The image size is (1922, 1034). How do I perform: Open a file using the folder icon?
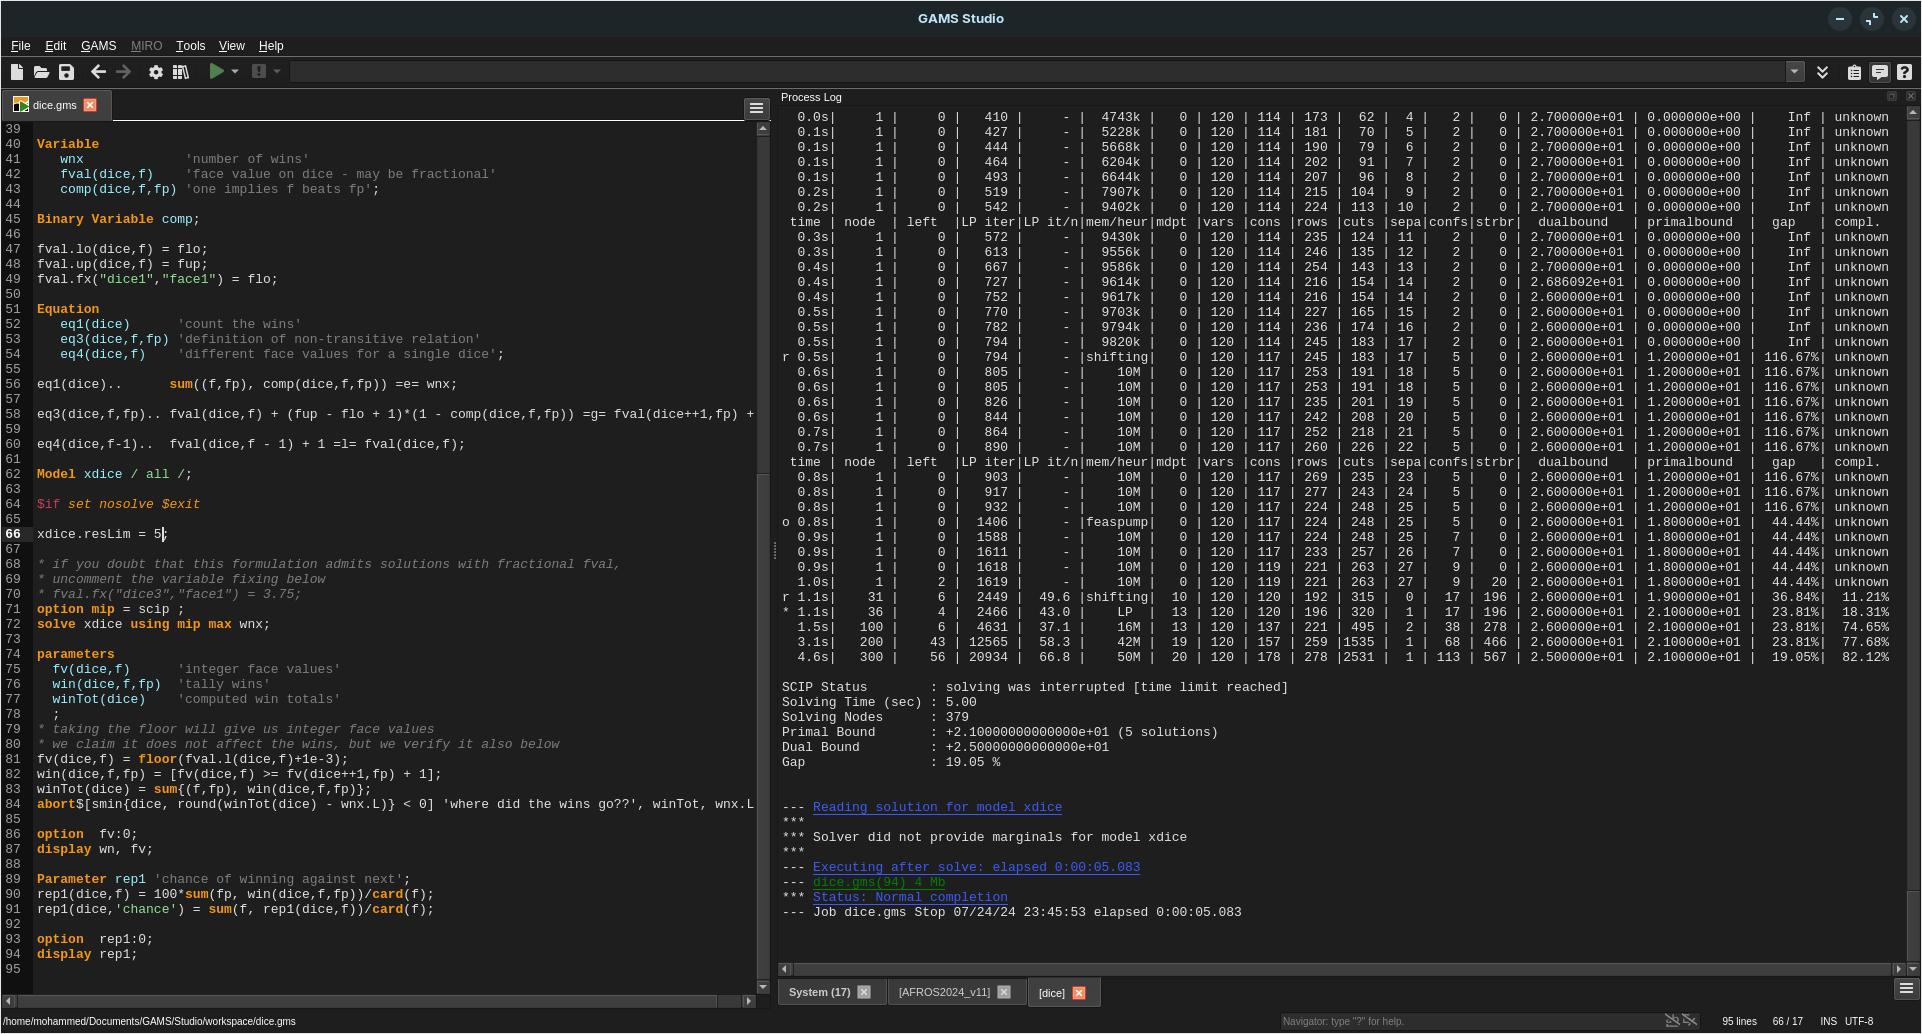pos(41,72)
